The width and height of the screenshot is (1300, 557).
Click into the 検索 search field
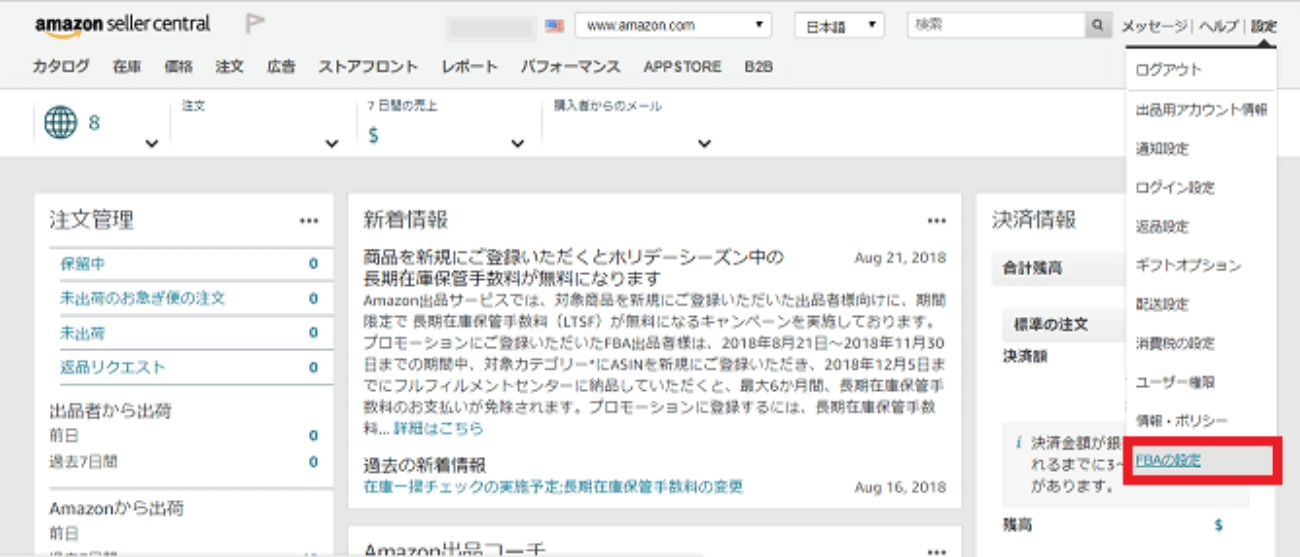[995, 26]
